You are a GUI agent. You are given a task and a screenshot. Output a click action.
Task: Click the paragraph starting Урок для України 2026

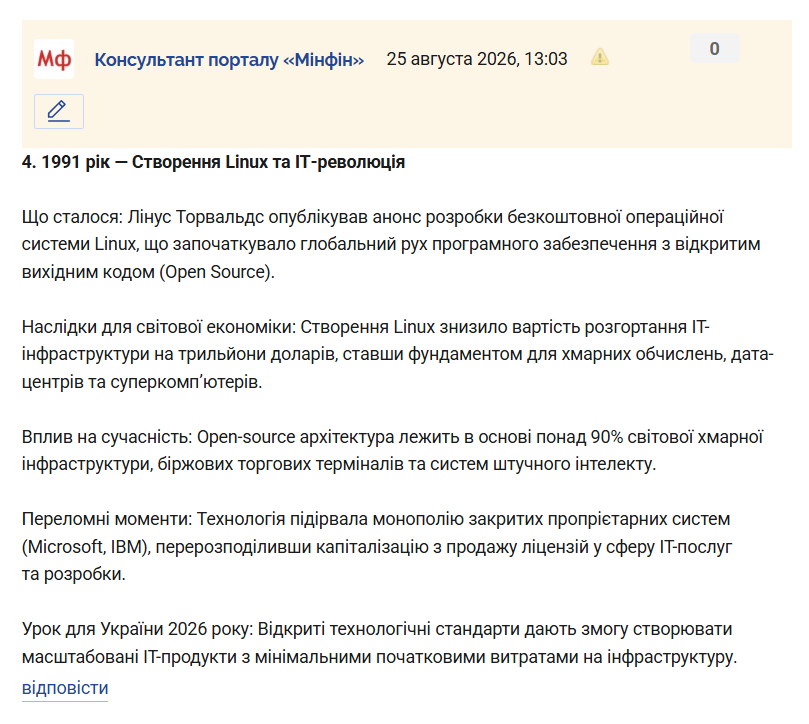[379, 643]
